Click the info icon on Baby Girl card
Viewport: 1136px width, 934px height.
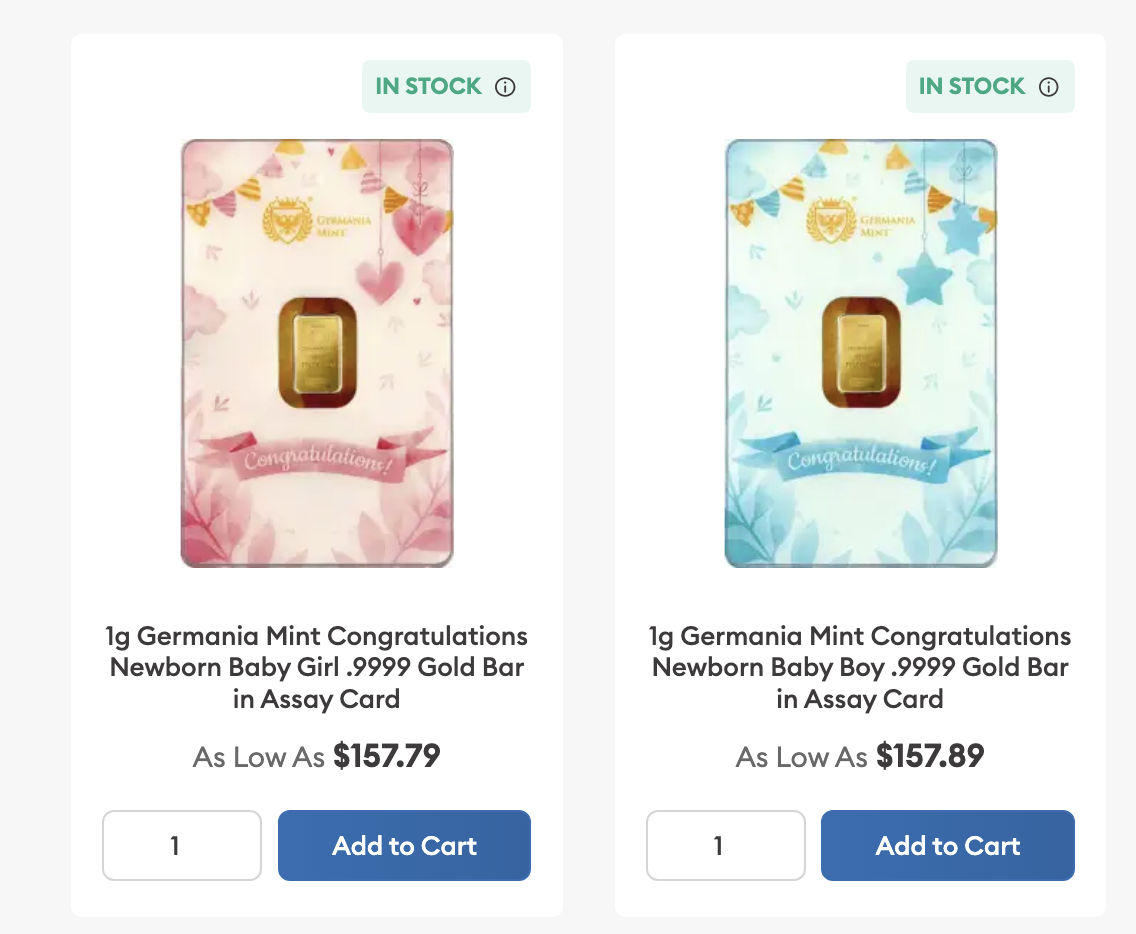(505, 87)
